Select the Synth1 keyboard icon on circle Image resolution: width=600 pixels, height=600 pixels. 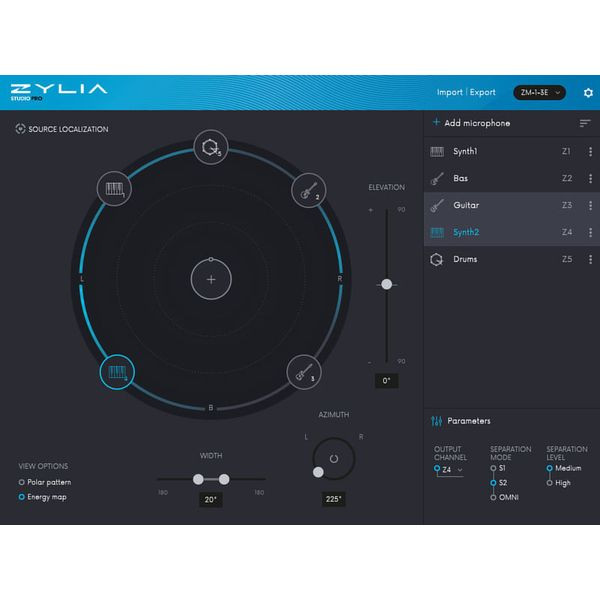point(114,188)
